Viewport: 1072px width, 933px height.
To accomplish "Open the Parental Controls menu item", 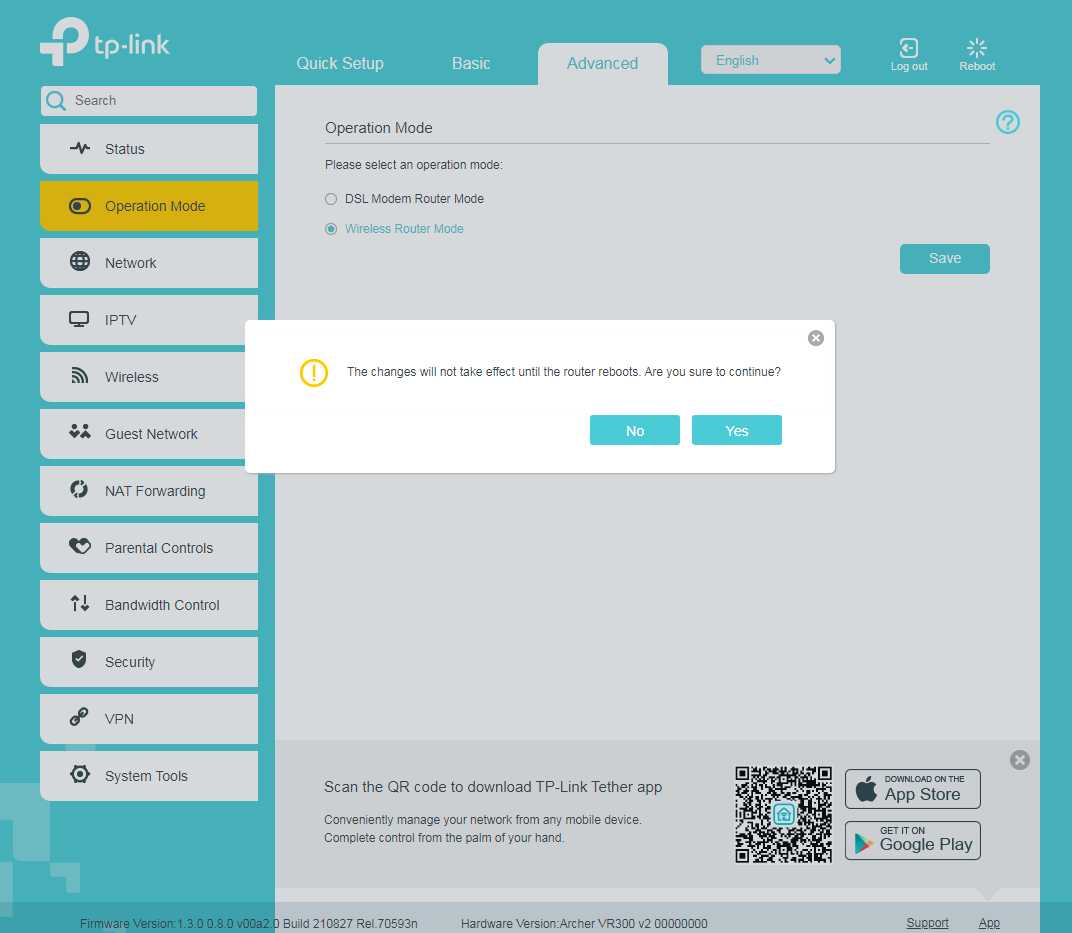I will (x=149, y=548).
